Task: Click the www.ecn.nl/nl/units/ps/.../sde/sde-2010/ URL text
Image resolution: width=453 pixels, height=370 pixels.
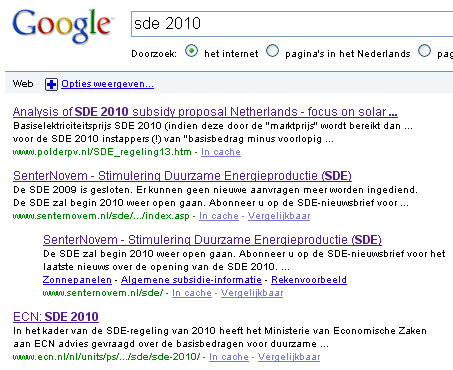Action: pos(106,357)
